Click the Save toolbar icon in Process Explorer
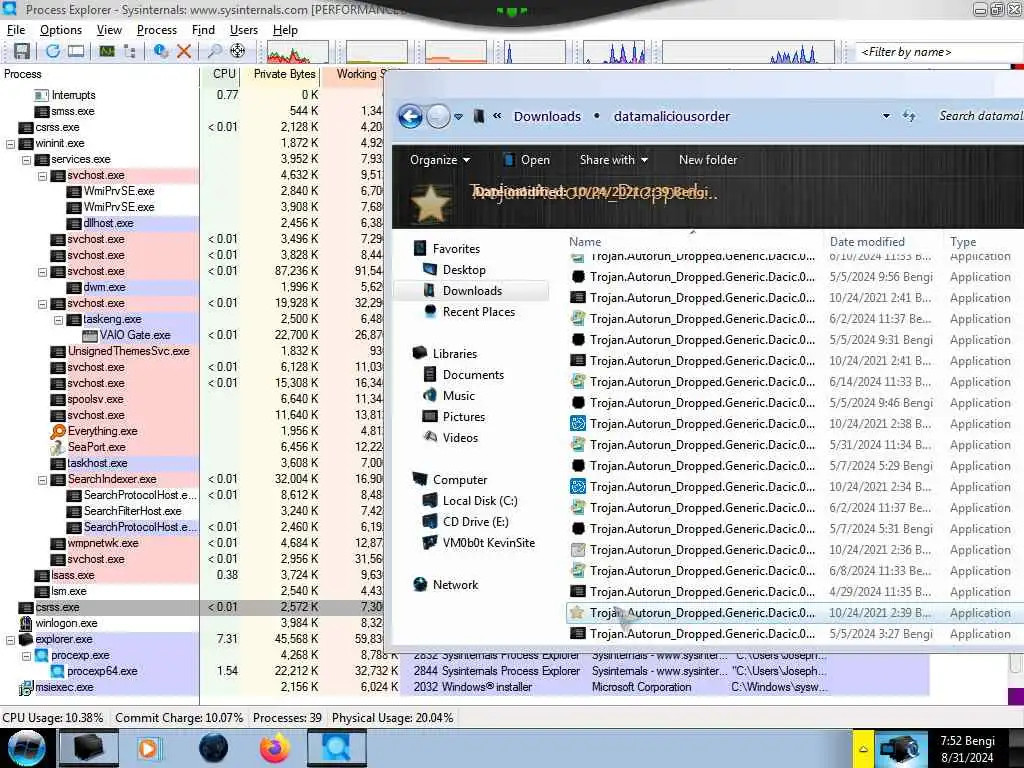The height and width of the screenshot is (768, 1024). [22, 51]
